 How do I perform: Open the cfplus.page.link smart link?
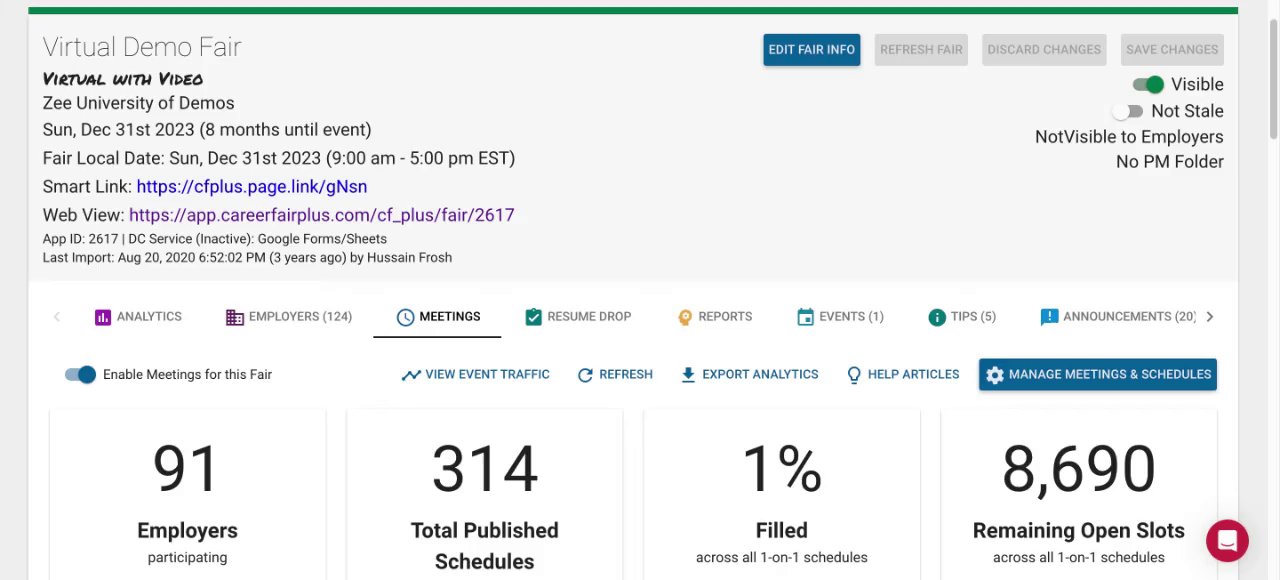pos(251,187)
